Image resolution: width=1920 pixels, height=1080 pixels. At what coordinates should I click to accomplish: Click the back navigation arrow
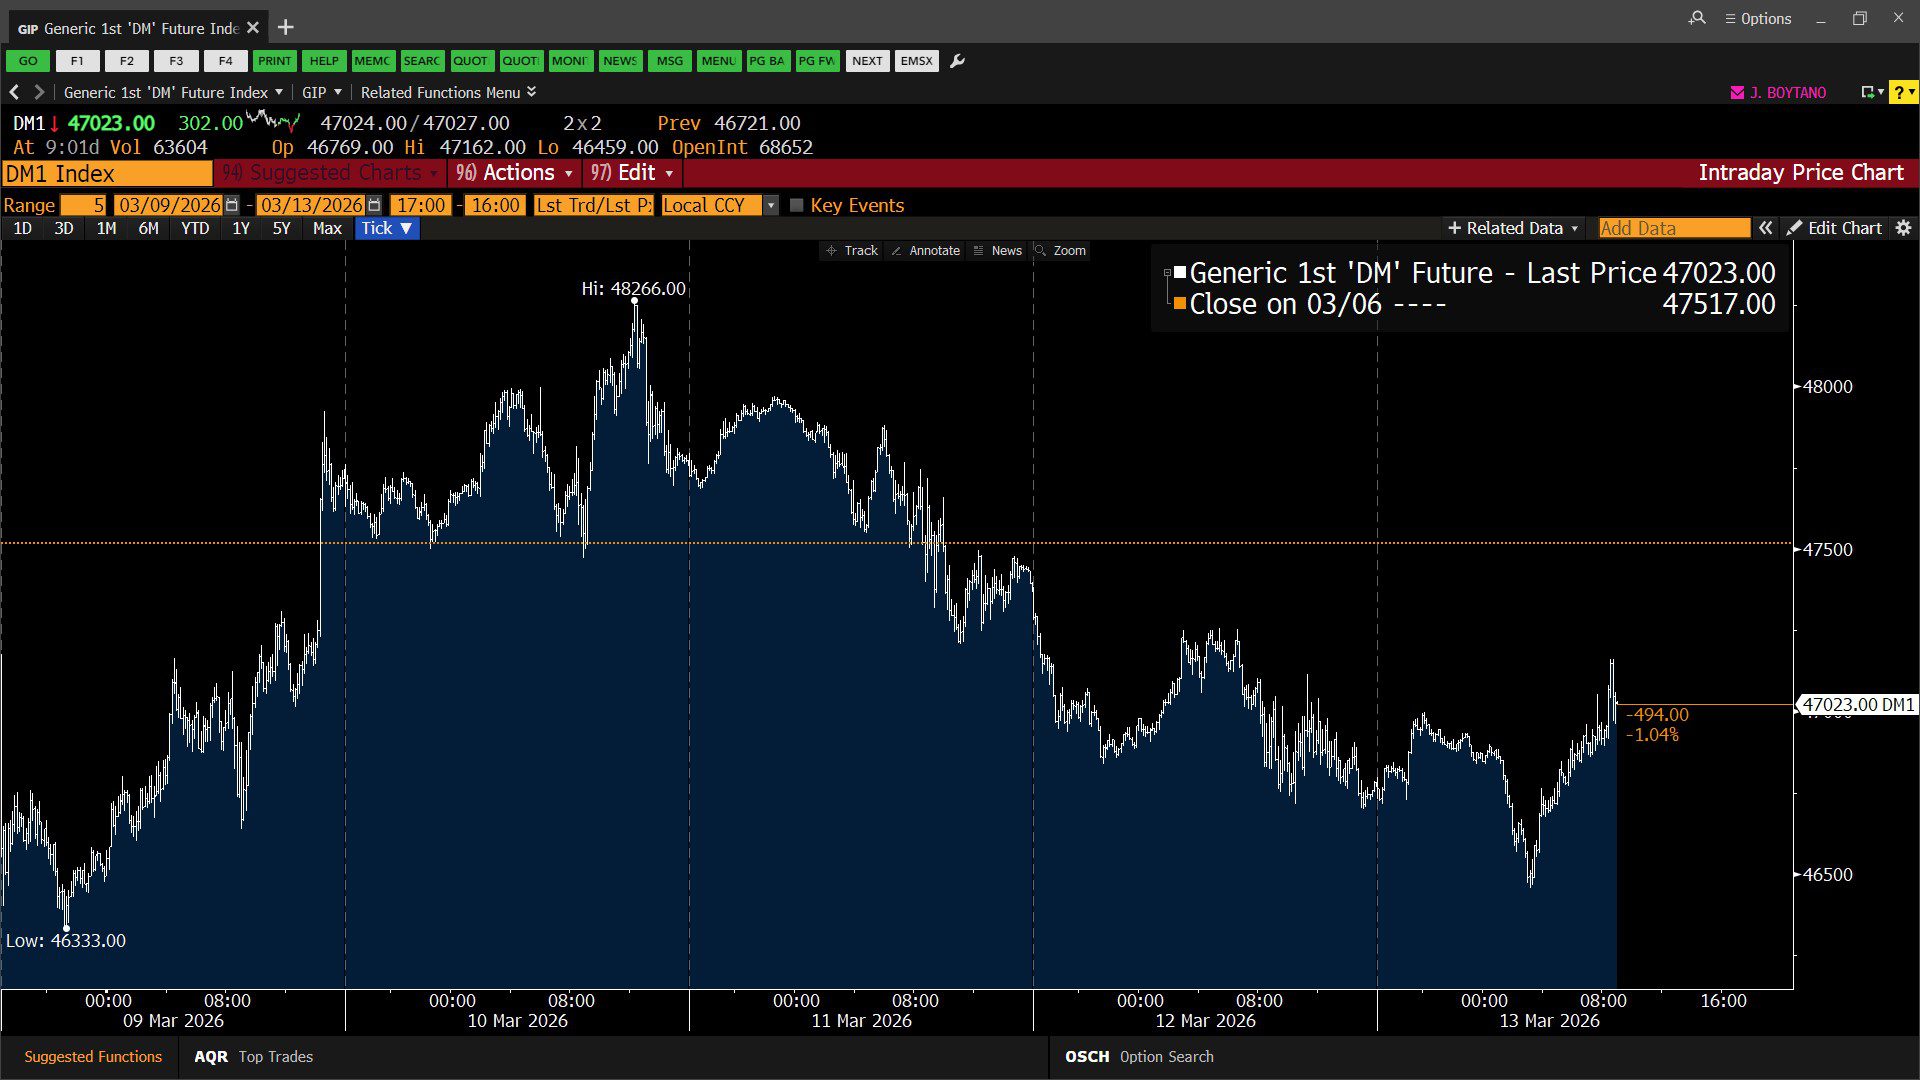coord(14,92)
